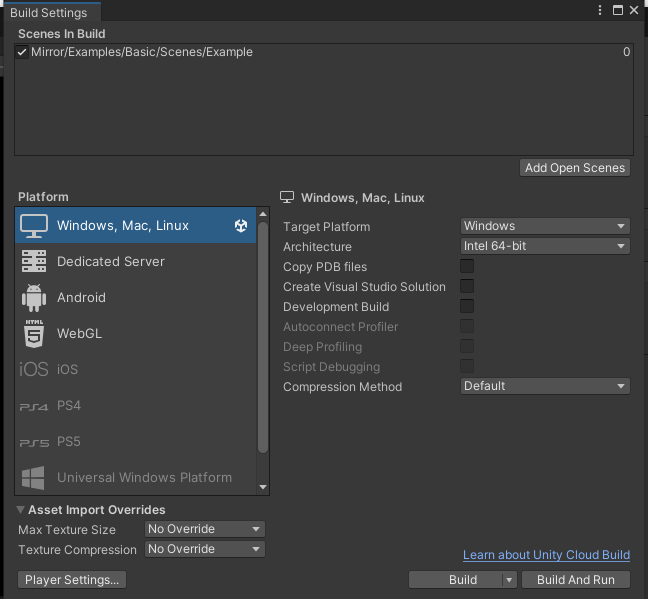
Task: Select the Android platform label
Action: 81,298
